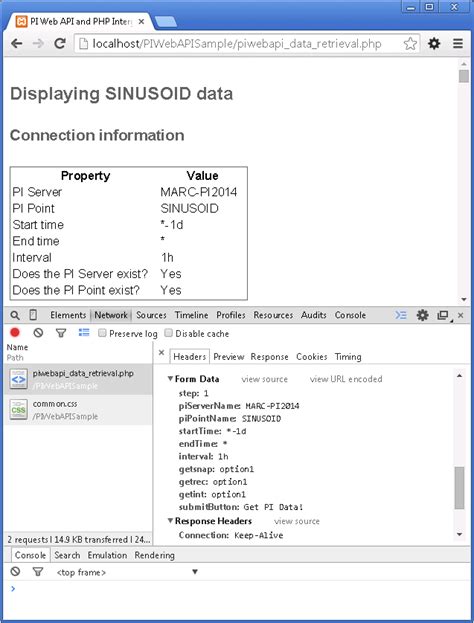Select the common.css file icon
The height and width of the screenshot is (623, 474).
19,410
